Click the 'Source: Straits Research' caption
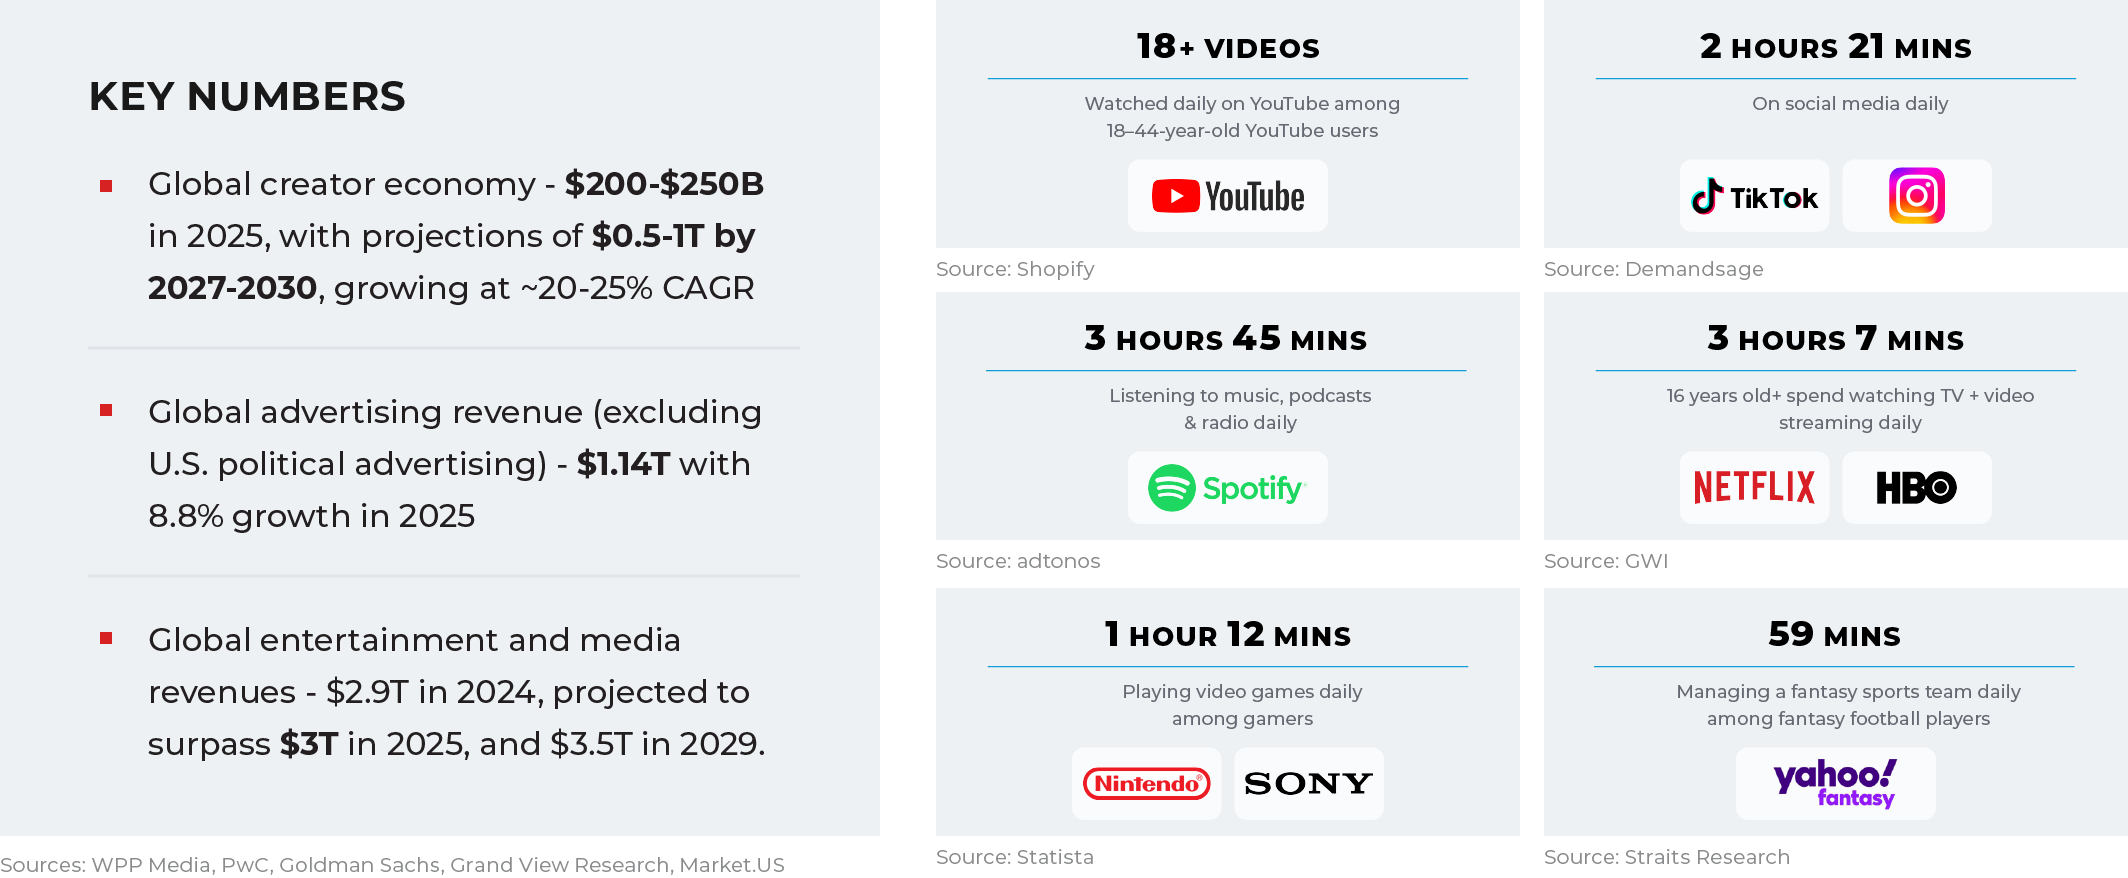The width and height of the screenshot is (2128, 878). click(x=1666, y=857)
